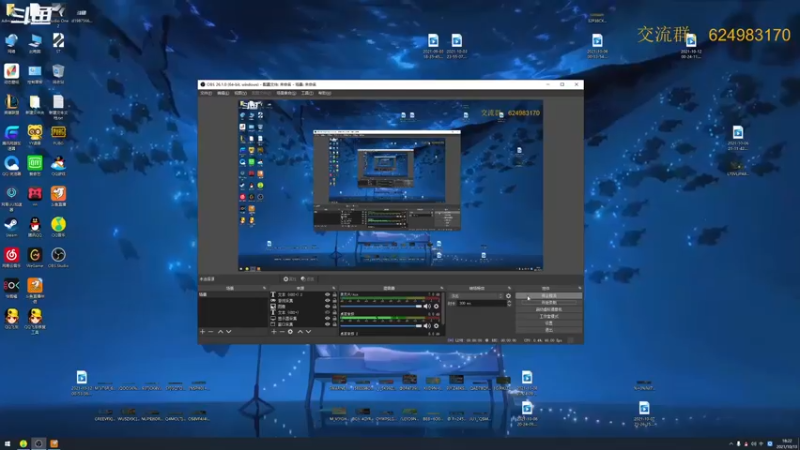Viewport: 800px width, 450px height.
Task: Open Tencent QQ penguin desktop icon
Action: point(35,227)
